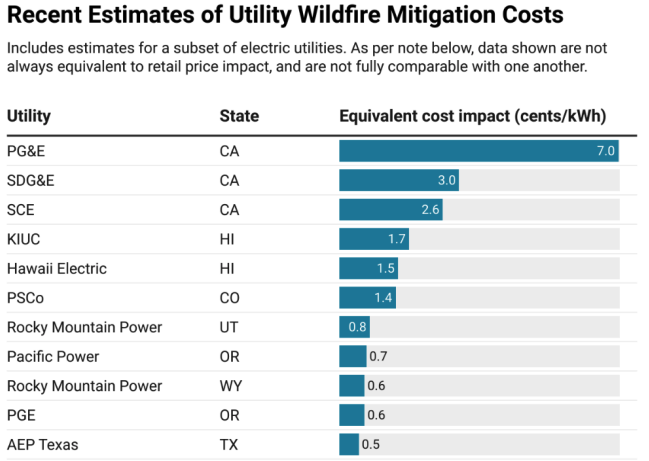The width and height of the screenshot is (649, 461).
Task: Click the PG&E bar showing 7.0
Action: (478, 151)
